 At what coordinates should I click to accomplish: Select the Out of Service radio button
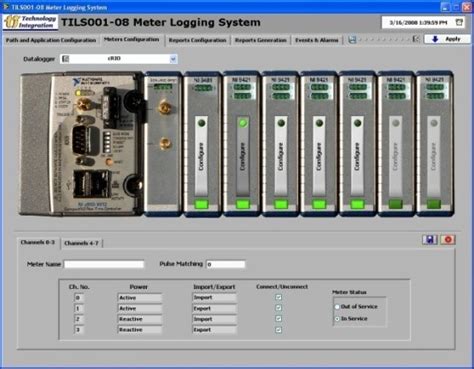[337, 307]
